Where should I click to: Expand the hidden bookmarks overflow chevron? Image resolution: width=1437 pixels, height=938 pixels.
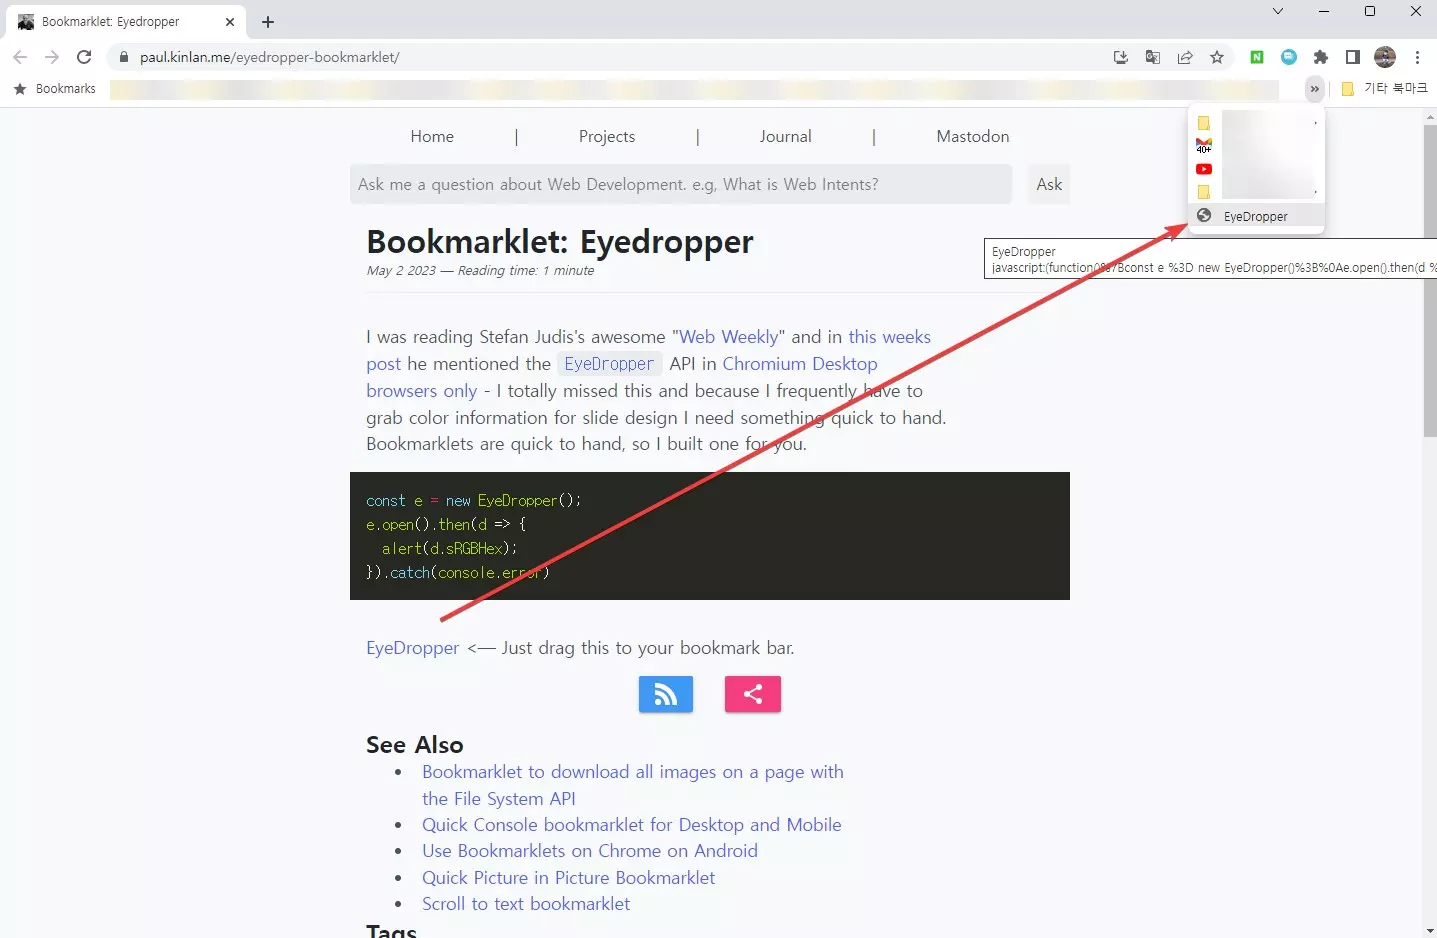coord(1314,89)
